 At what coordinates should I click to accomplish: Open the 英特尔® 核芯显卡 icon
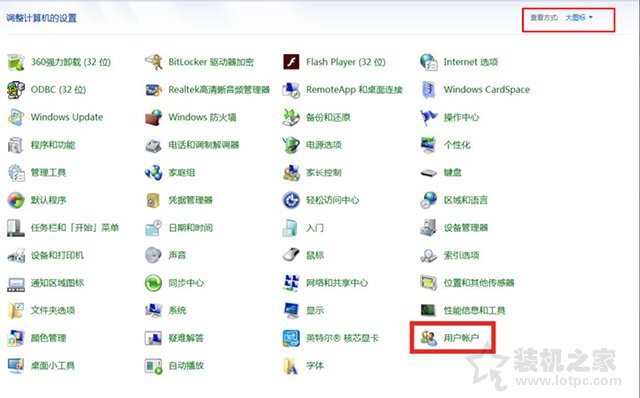[x=291, y=338]
